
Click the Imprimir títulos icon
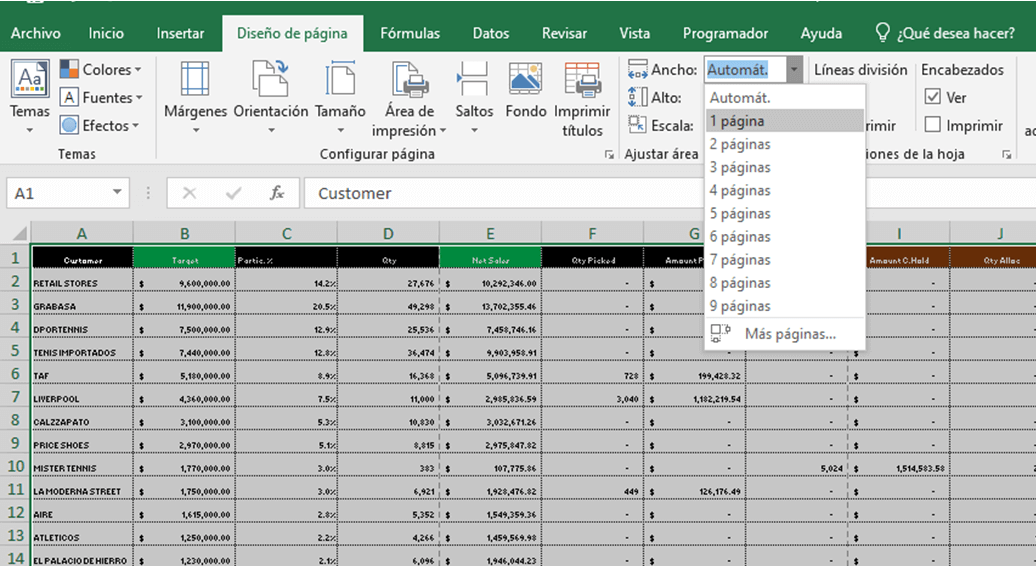point(582,79)
